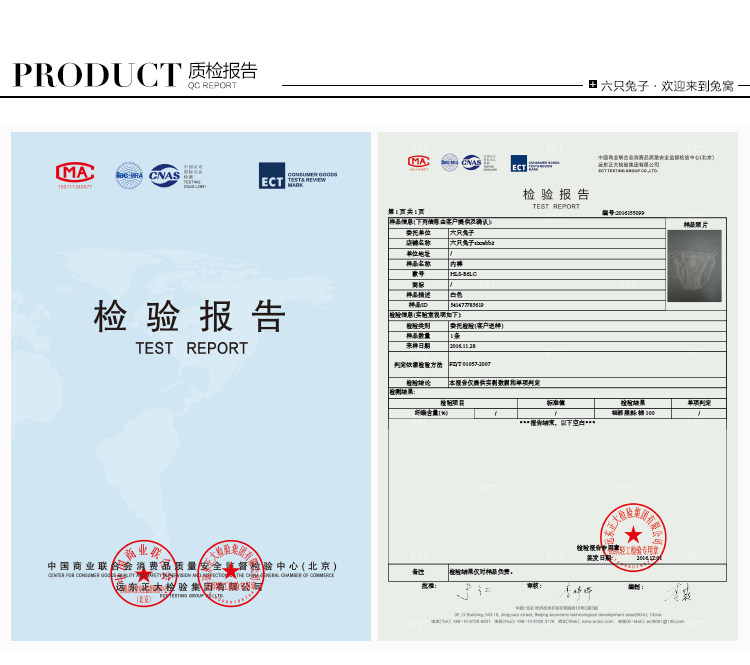The height and width of the screenshot is (665, 750).
Task: Click the blue ECT logo on the report sheet
Action: point(518,163)
